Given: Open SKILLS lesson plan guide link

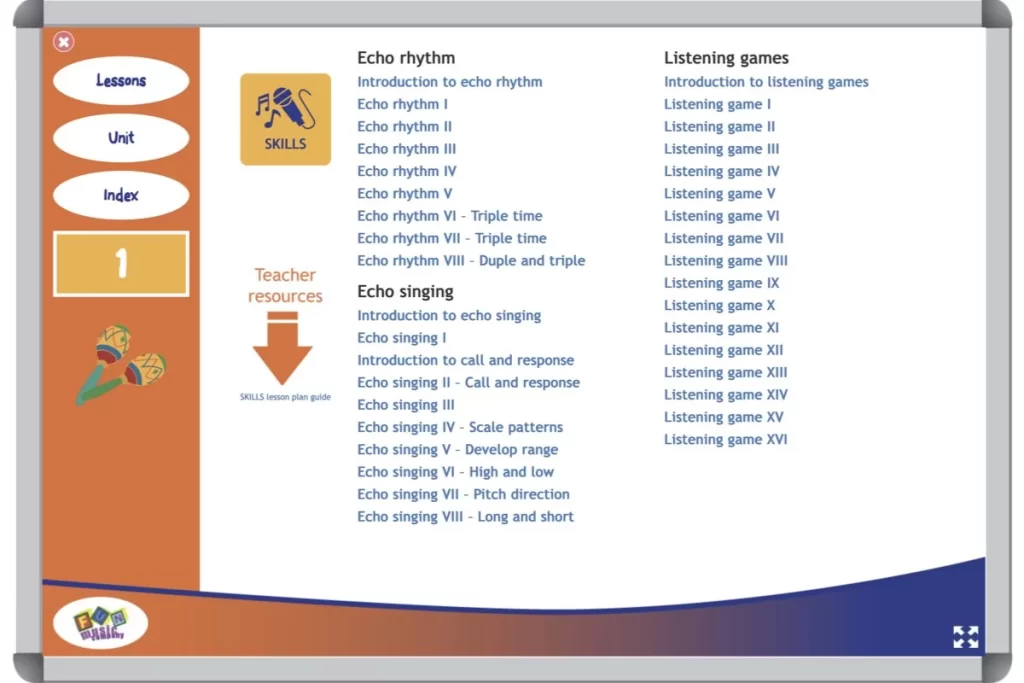Looking at the screenshot, I should pyautogui.click(x=285, y=397).
